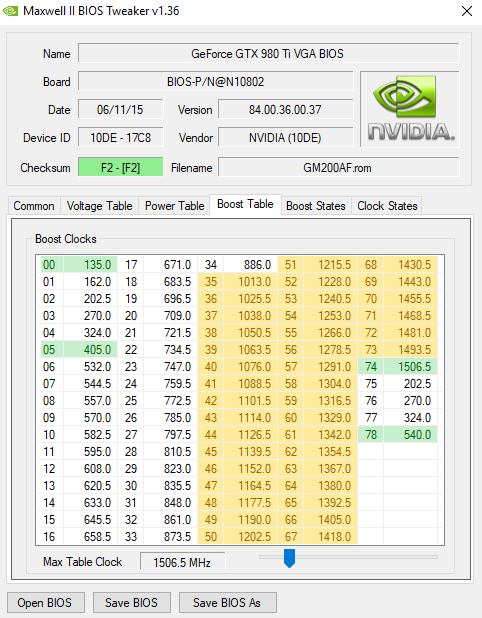Image resolution: width=482 pixels, height=618 pixels.
Task: Select boost entry 74 value 1506.5
Action: (x=411, y=367)
